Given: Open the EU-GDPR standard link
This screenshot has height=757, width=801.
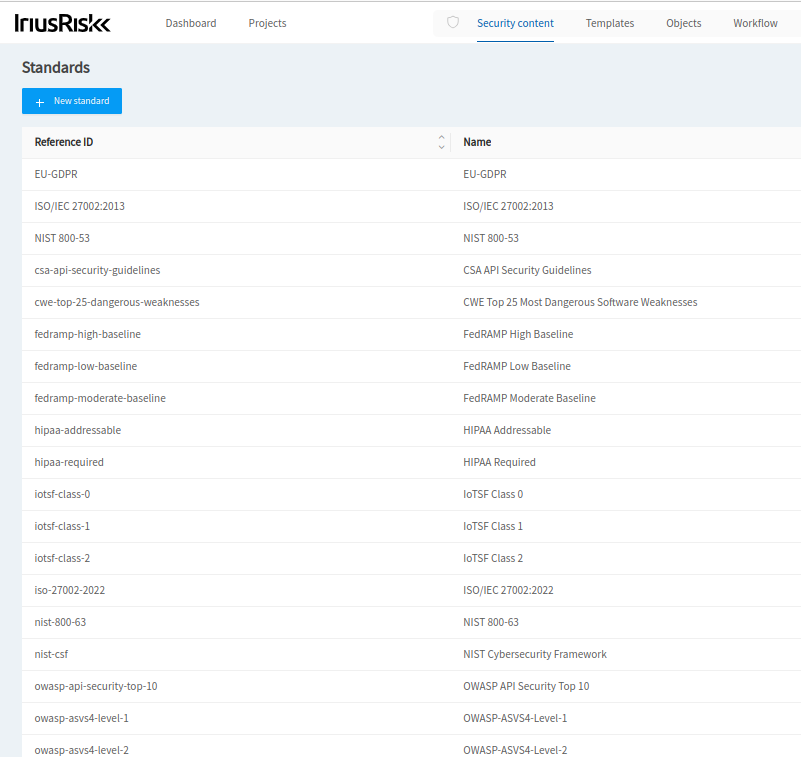Looking at the screenshot, I should tap(56, 174).
